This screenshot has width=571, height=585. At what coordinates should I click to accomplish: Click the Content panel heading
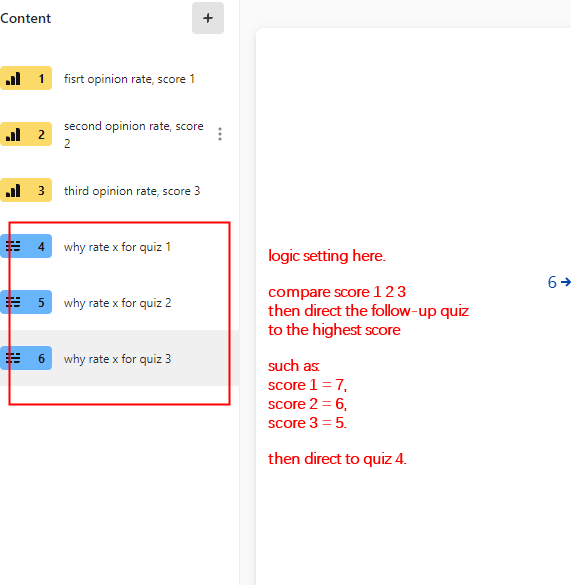coord(25,18)
